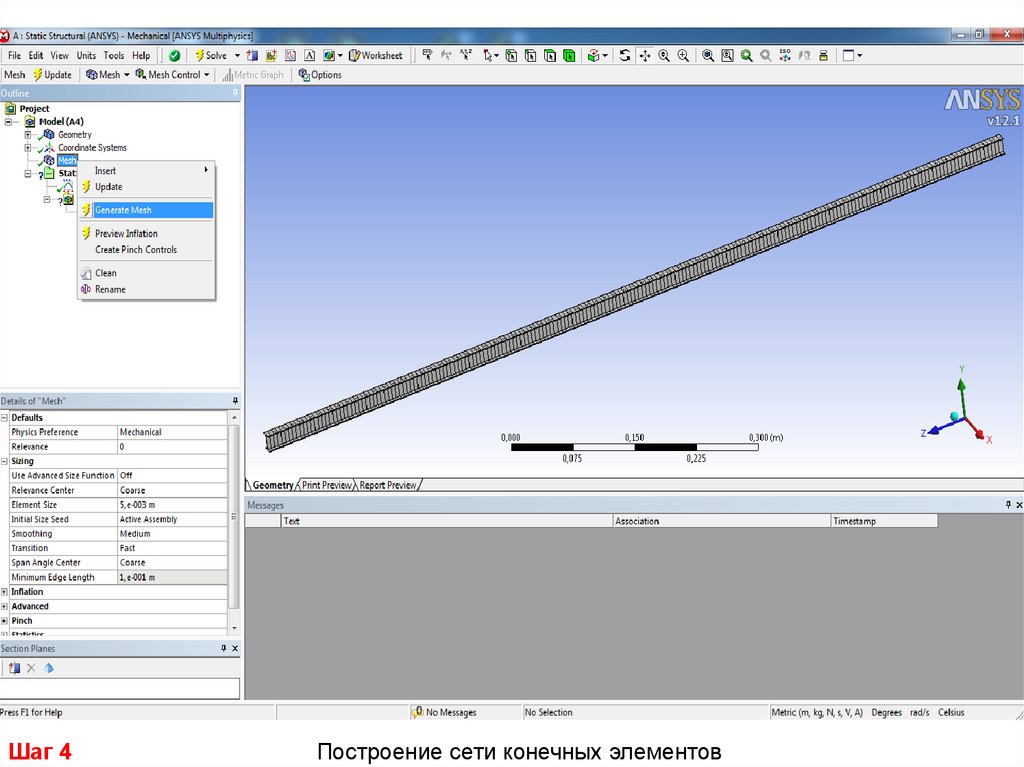Open the Worksheet view

coord(376,56)
